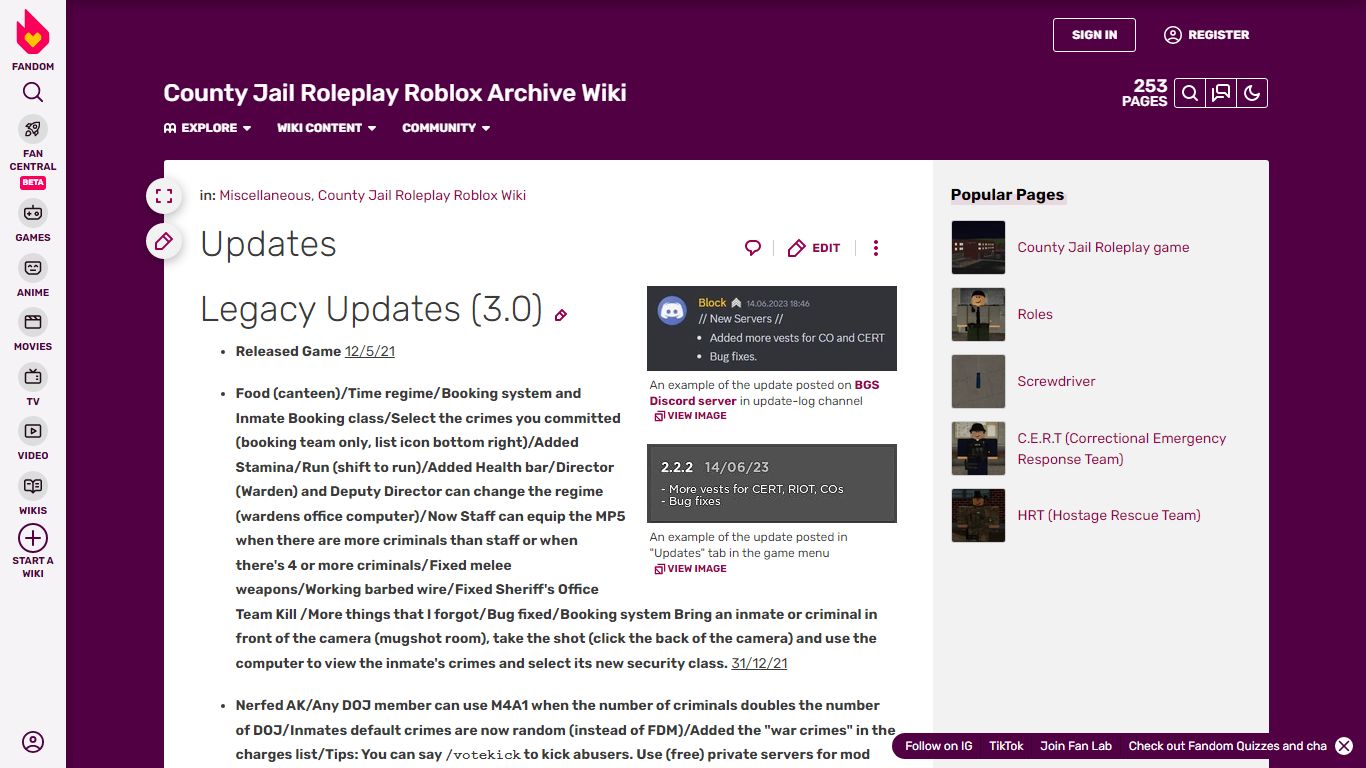Click the floating pencil edit icon
Screen dimensions: 1366x768
pyautogui.click(x=164, y=241)
